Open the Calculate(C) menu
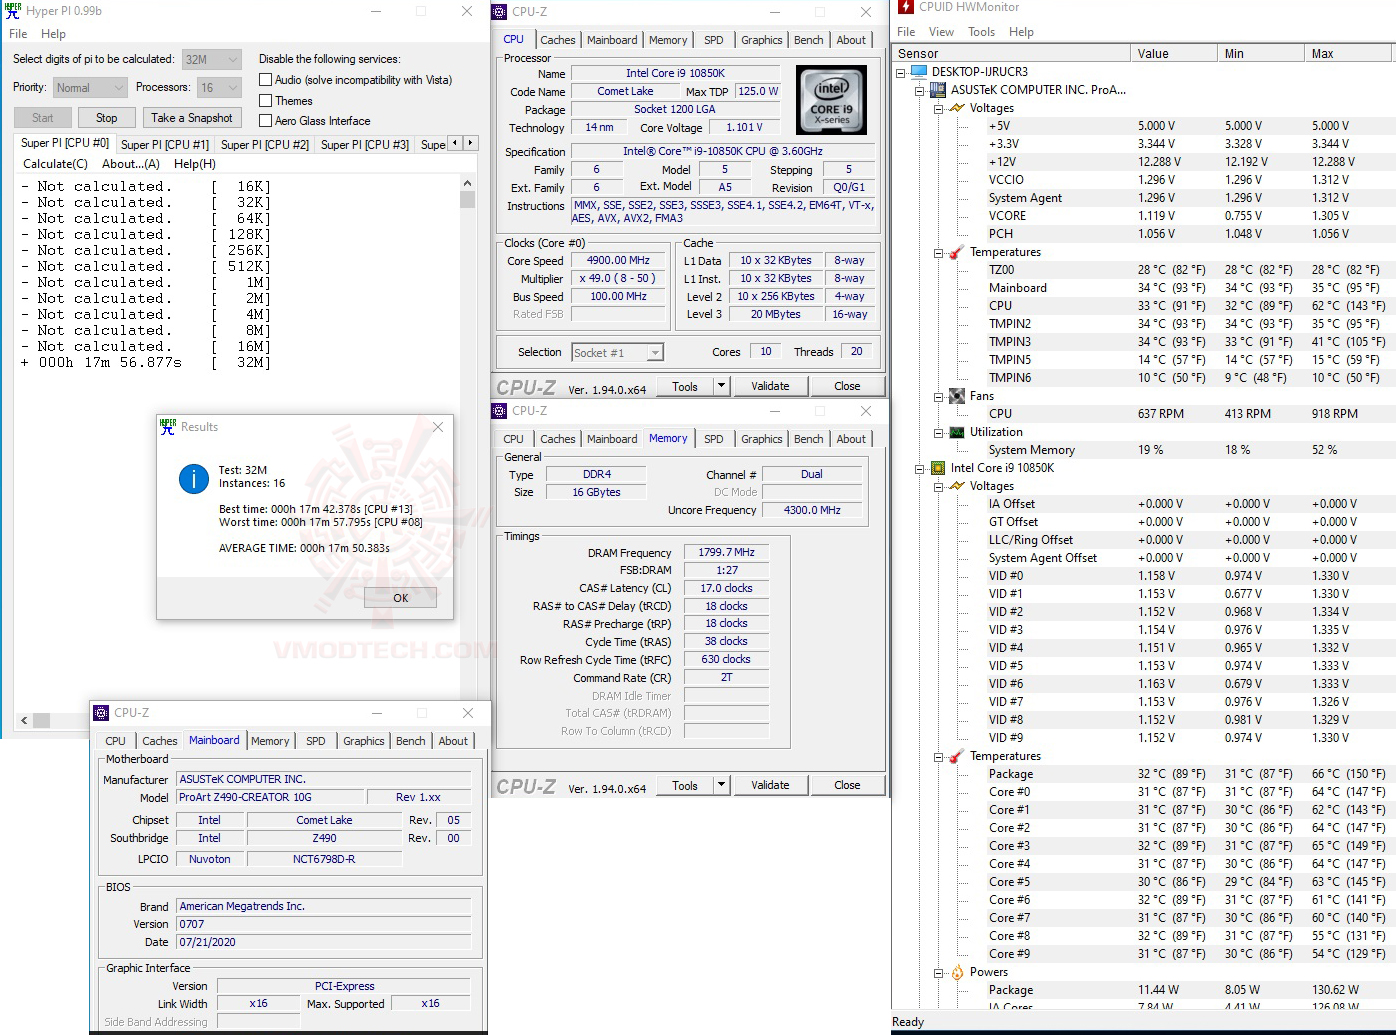The image size is (1396, 1035). (55, 164)
